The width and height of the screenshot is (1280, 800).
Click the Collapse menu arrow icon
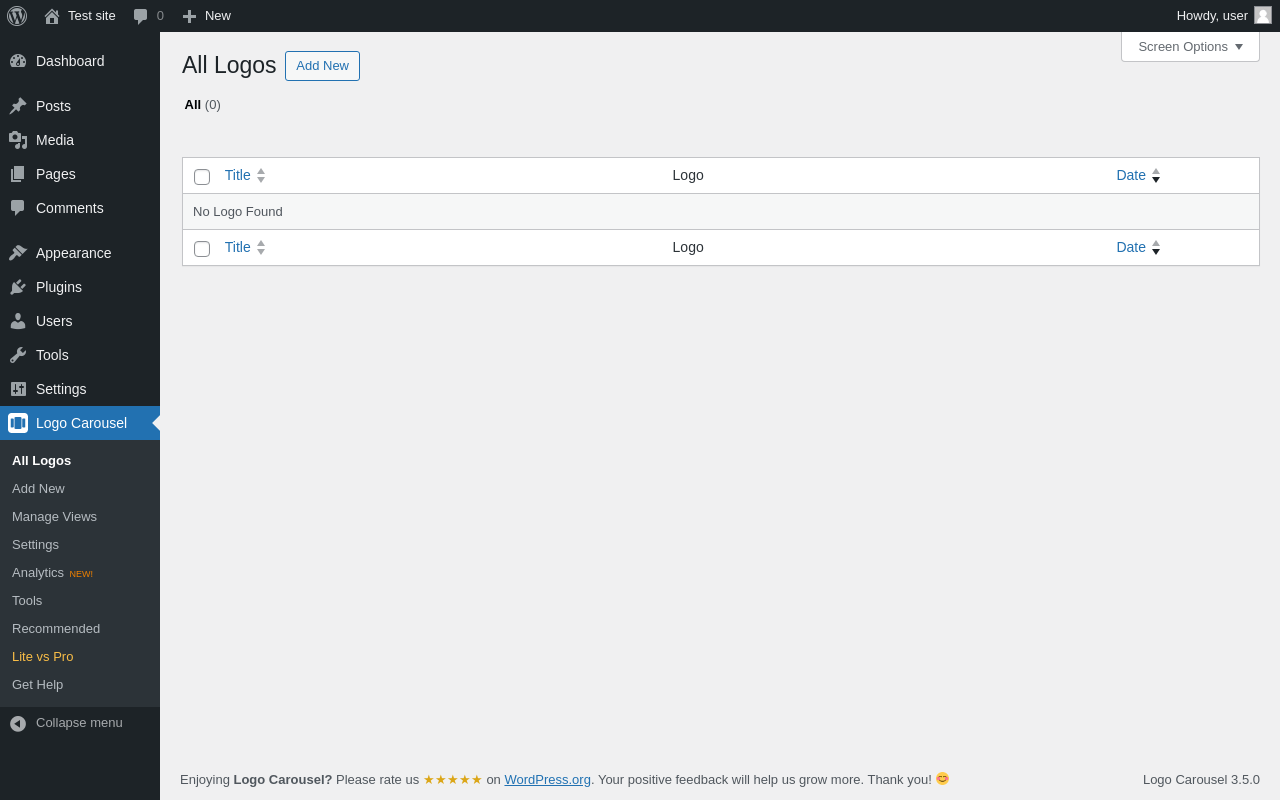click(18, 723)
